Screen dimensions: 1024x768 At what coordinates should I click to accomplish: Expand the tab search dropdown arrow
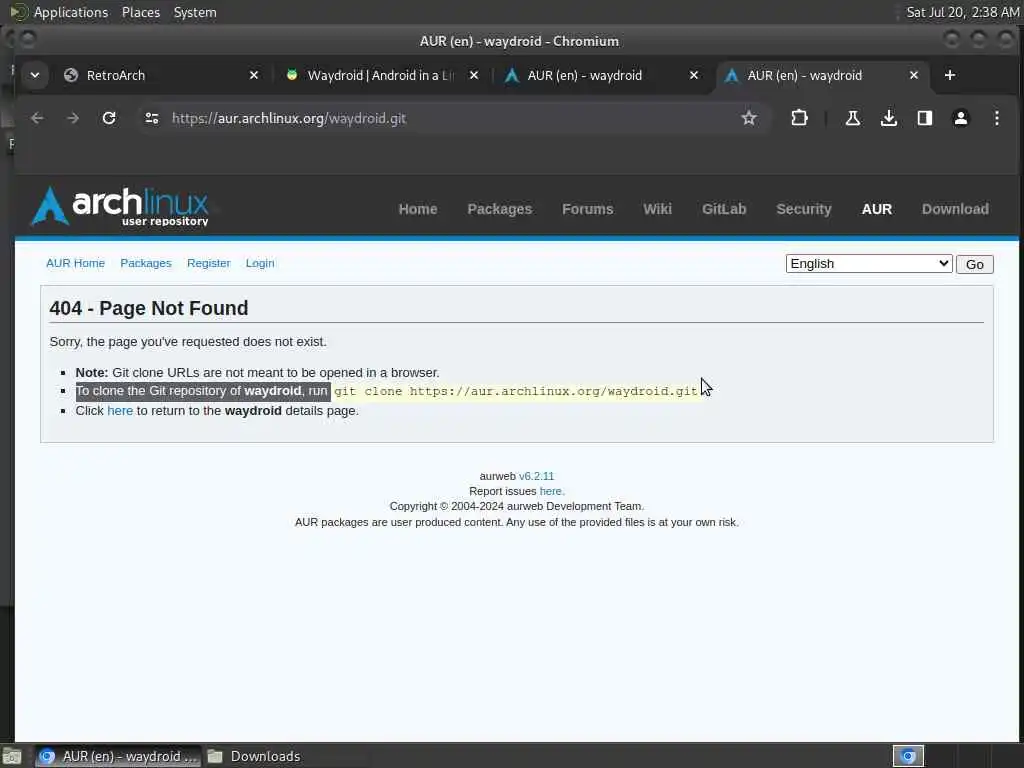(x=35, y=75)
